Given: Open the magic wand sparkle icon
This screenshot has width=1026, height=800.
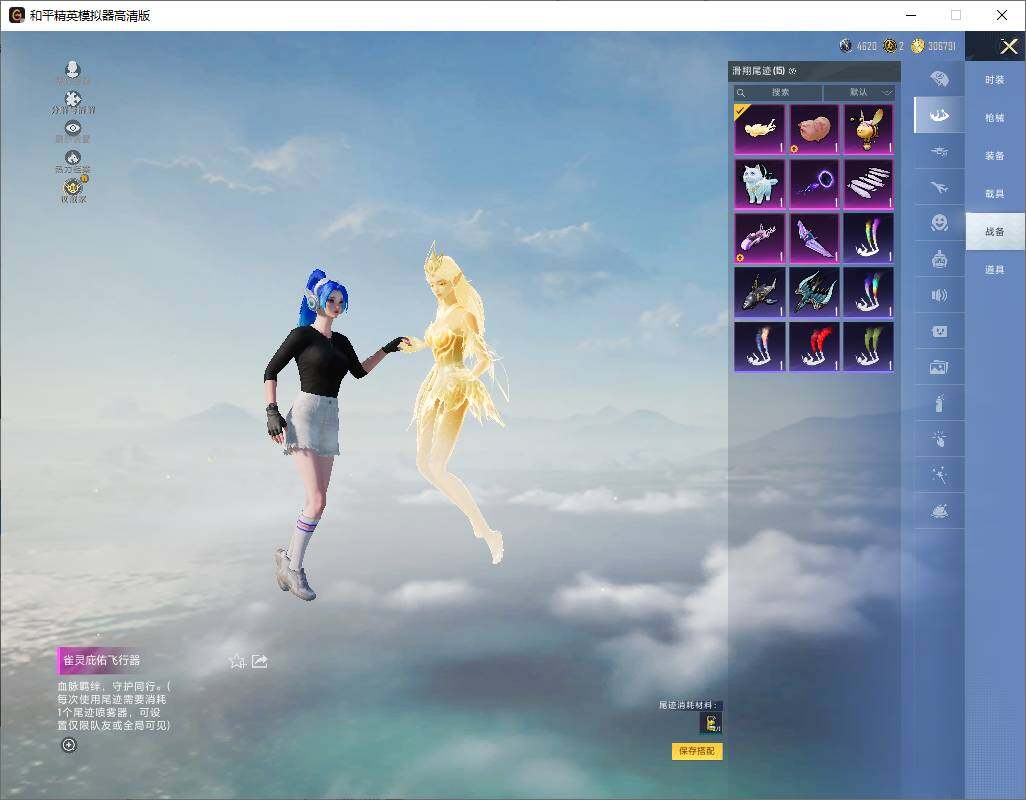Looking at the screenshot, I should (940, 475).
